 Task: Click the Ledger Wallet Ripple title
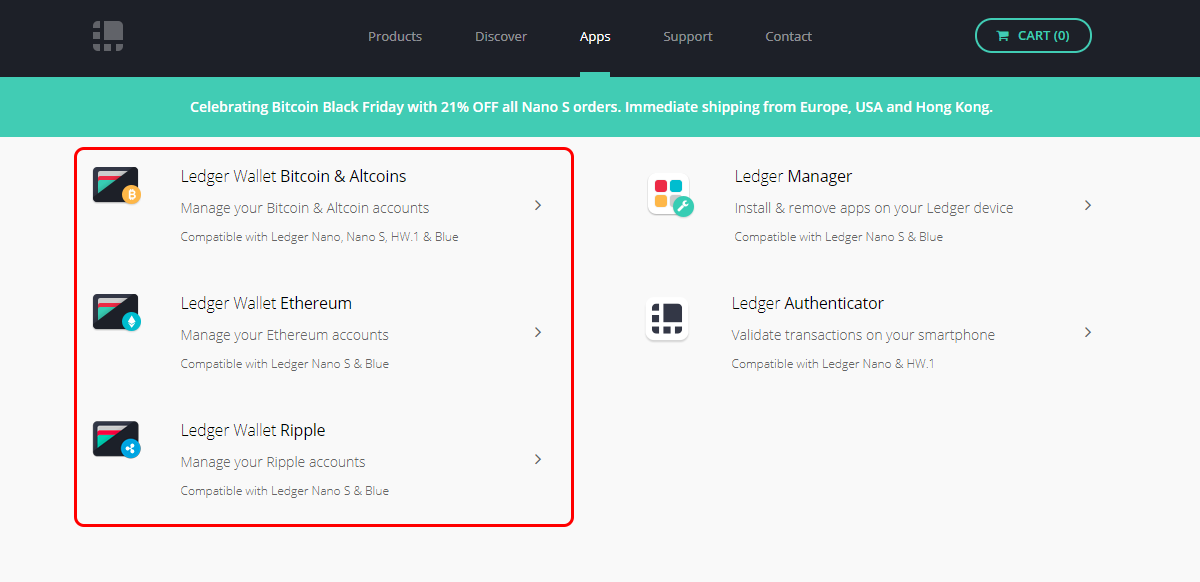[253, 430]
